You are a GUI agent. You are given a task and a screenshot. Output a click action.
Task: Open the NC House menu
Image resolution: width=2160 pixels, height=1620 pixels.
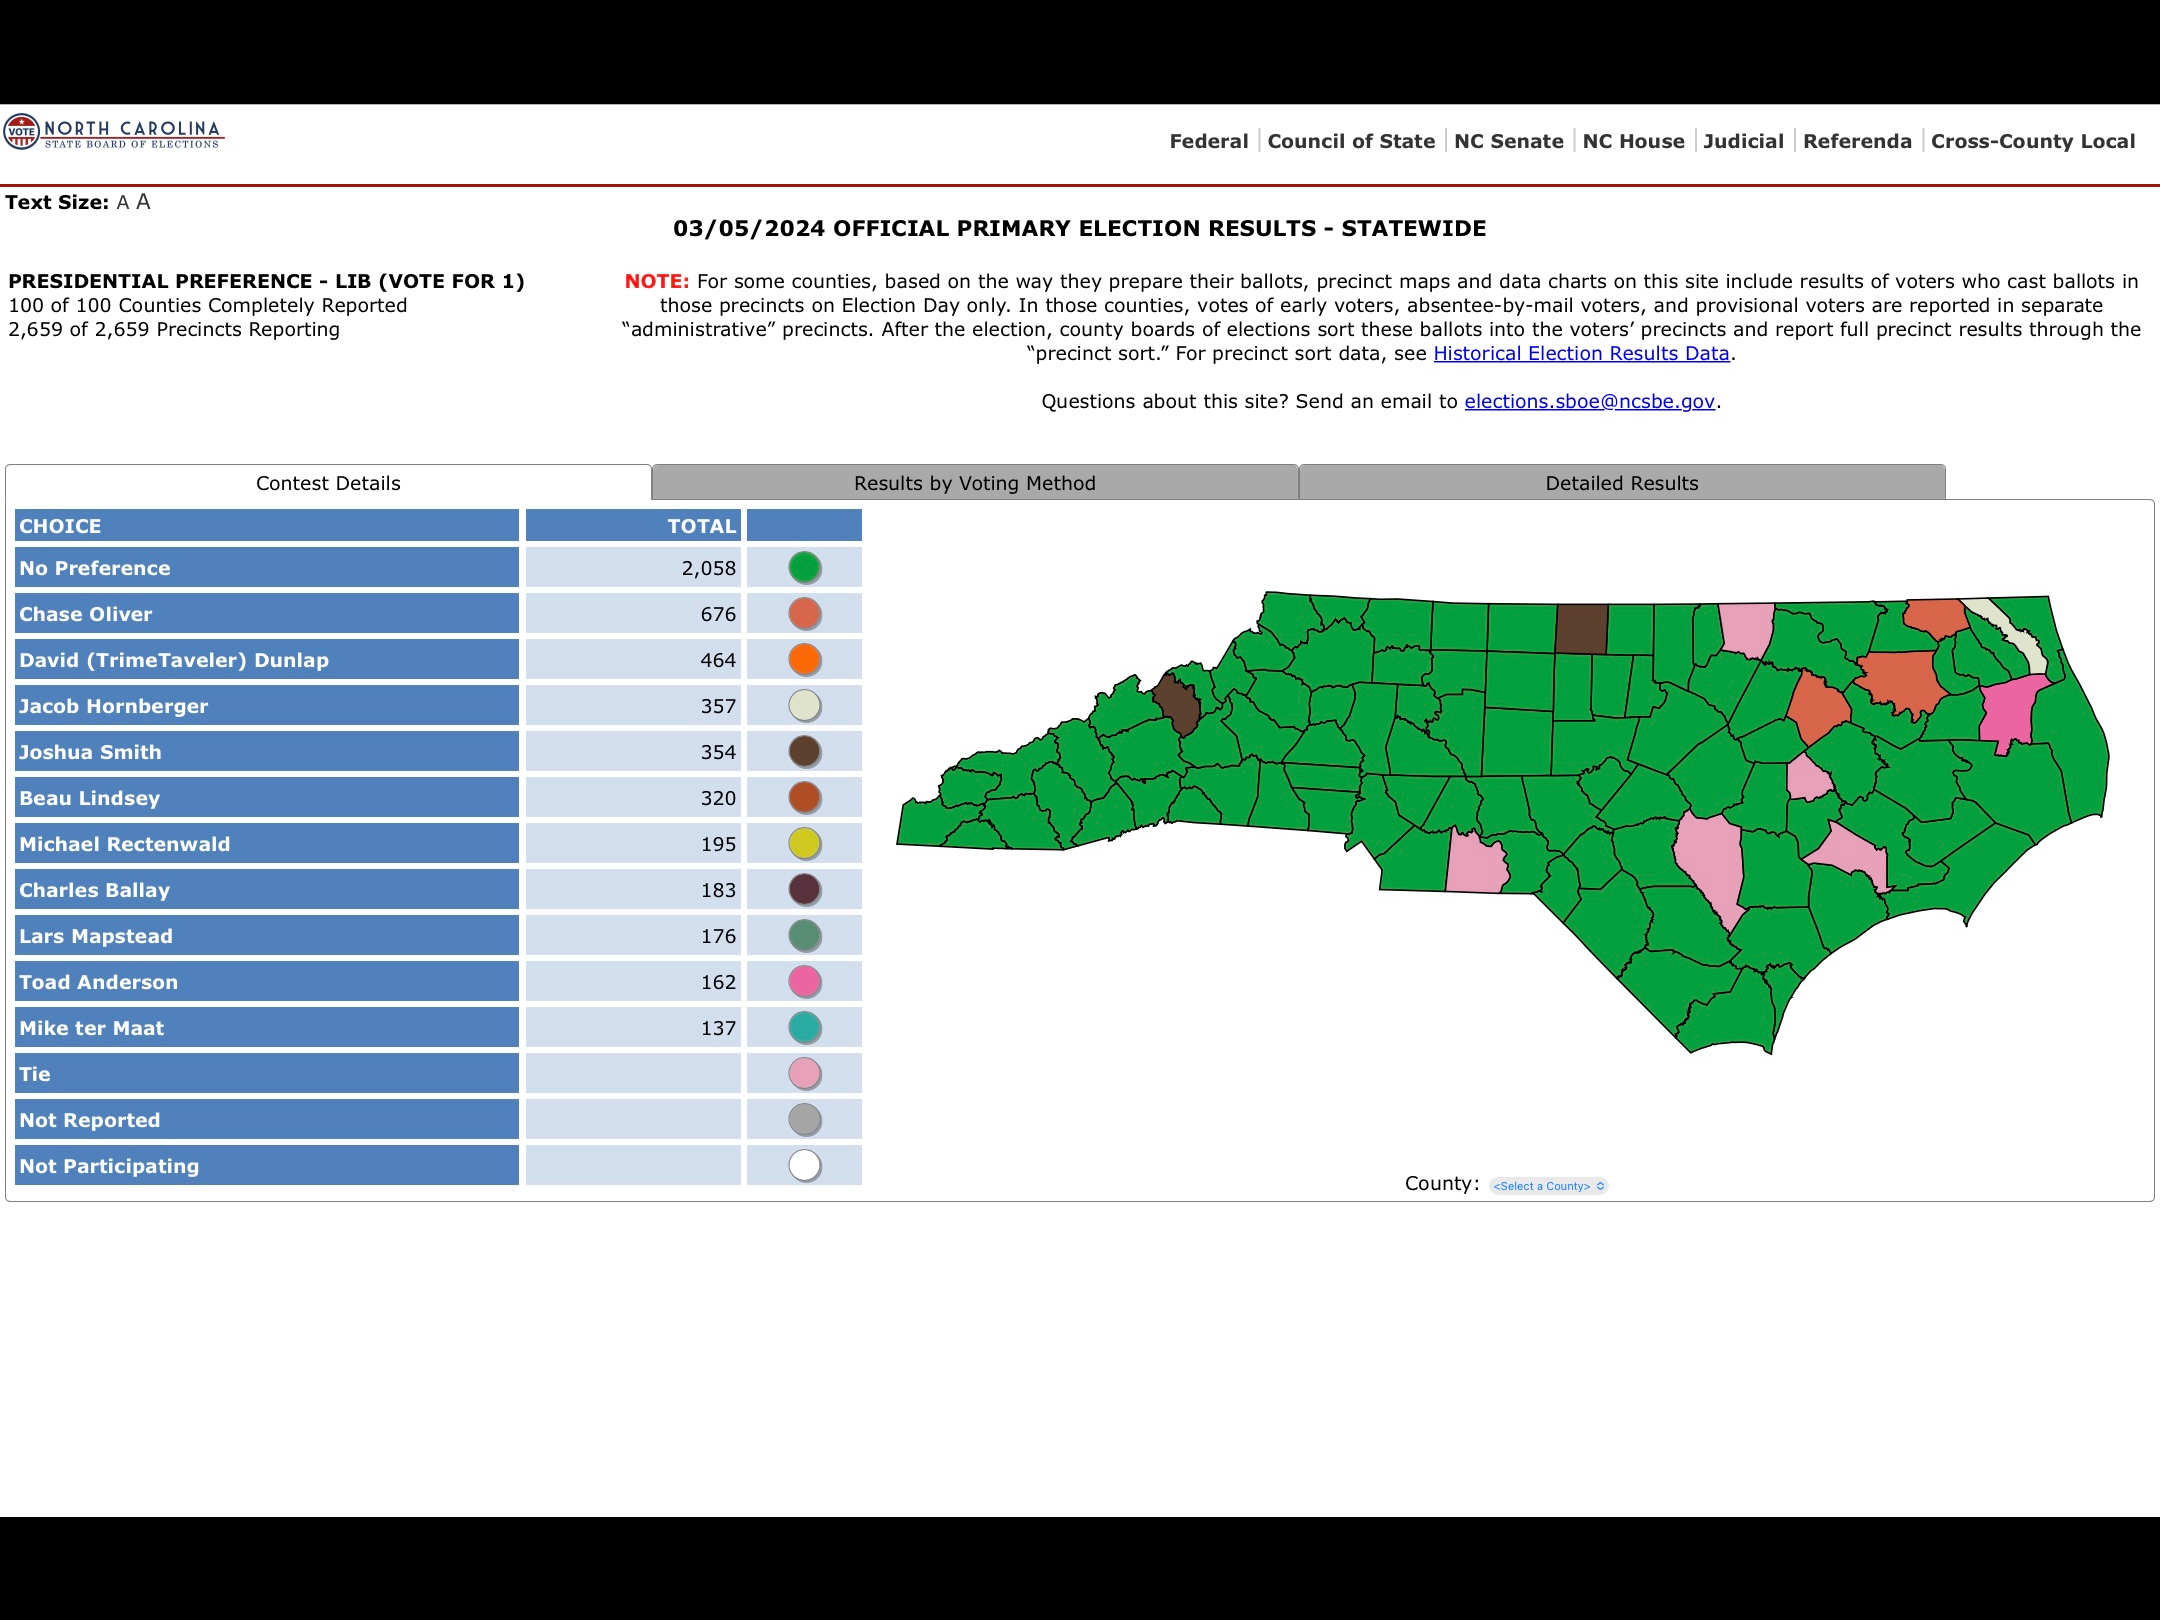pos(1633,141)
